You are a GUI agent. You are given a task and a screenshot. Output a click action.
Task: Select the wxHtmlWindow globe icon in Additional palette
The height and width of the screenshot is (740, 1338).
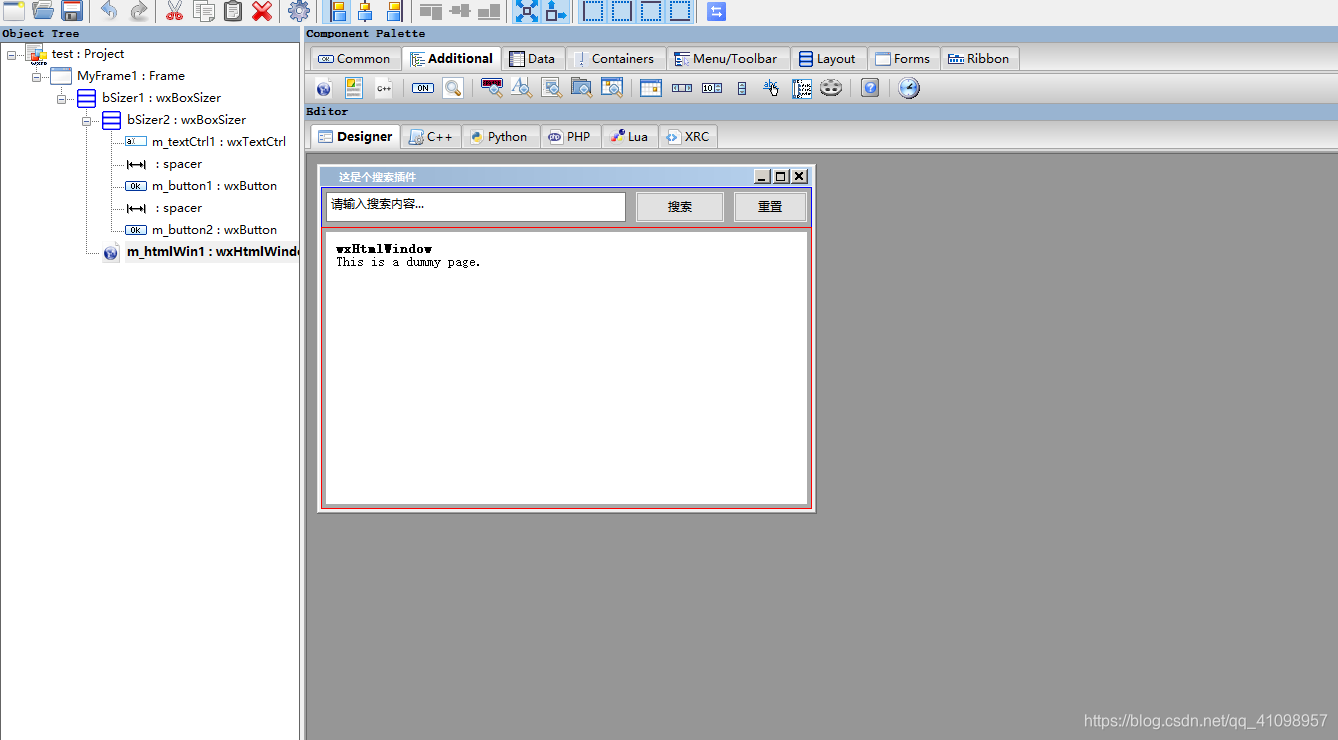[322, 88]
